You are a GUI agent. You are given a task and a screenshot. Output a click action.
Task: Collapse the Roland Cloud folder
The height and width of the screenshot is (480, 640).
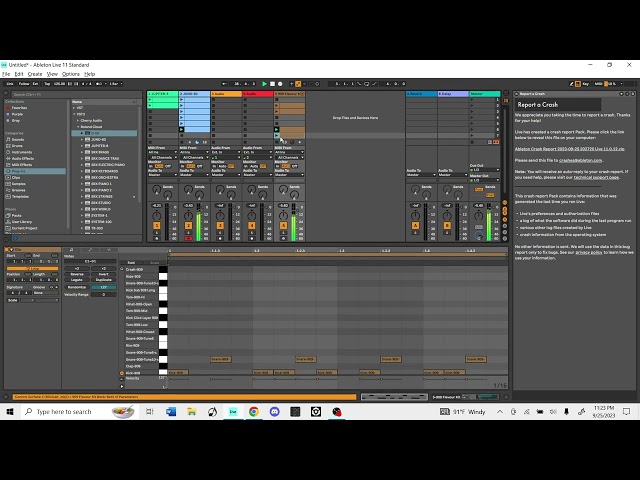tap(78, 127)
